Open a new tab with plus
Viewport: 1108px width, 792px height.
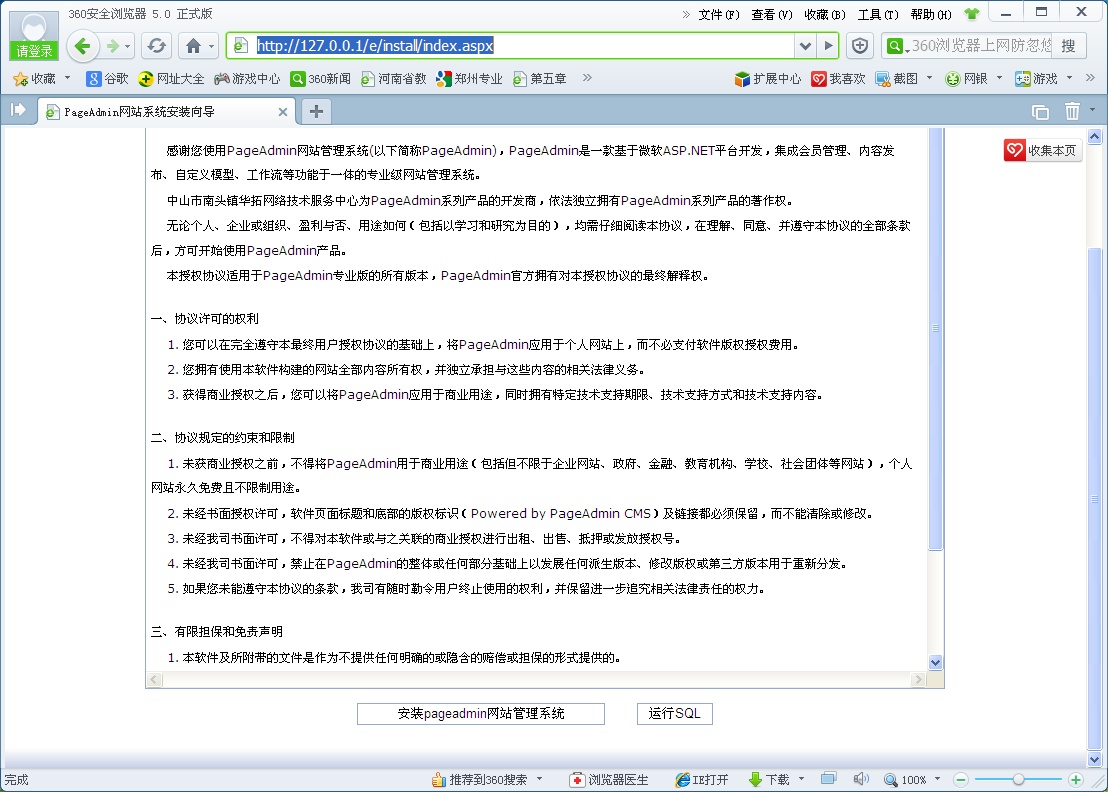click(x=317, y=111)
